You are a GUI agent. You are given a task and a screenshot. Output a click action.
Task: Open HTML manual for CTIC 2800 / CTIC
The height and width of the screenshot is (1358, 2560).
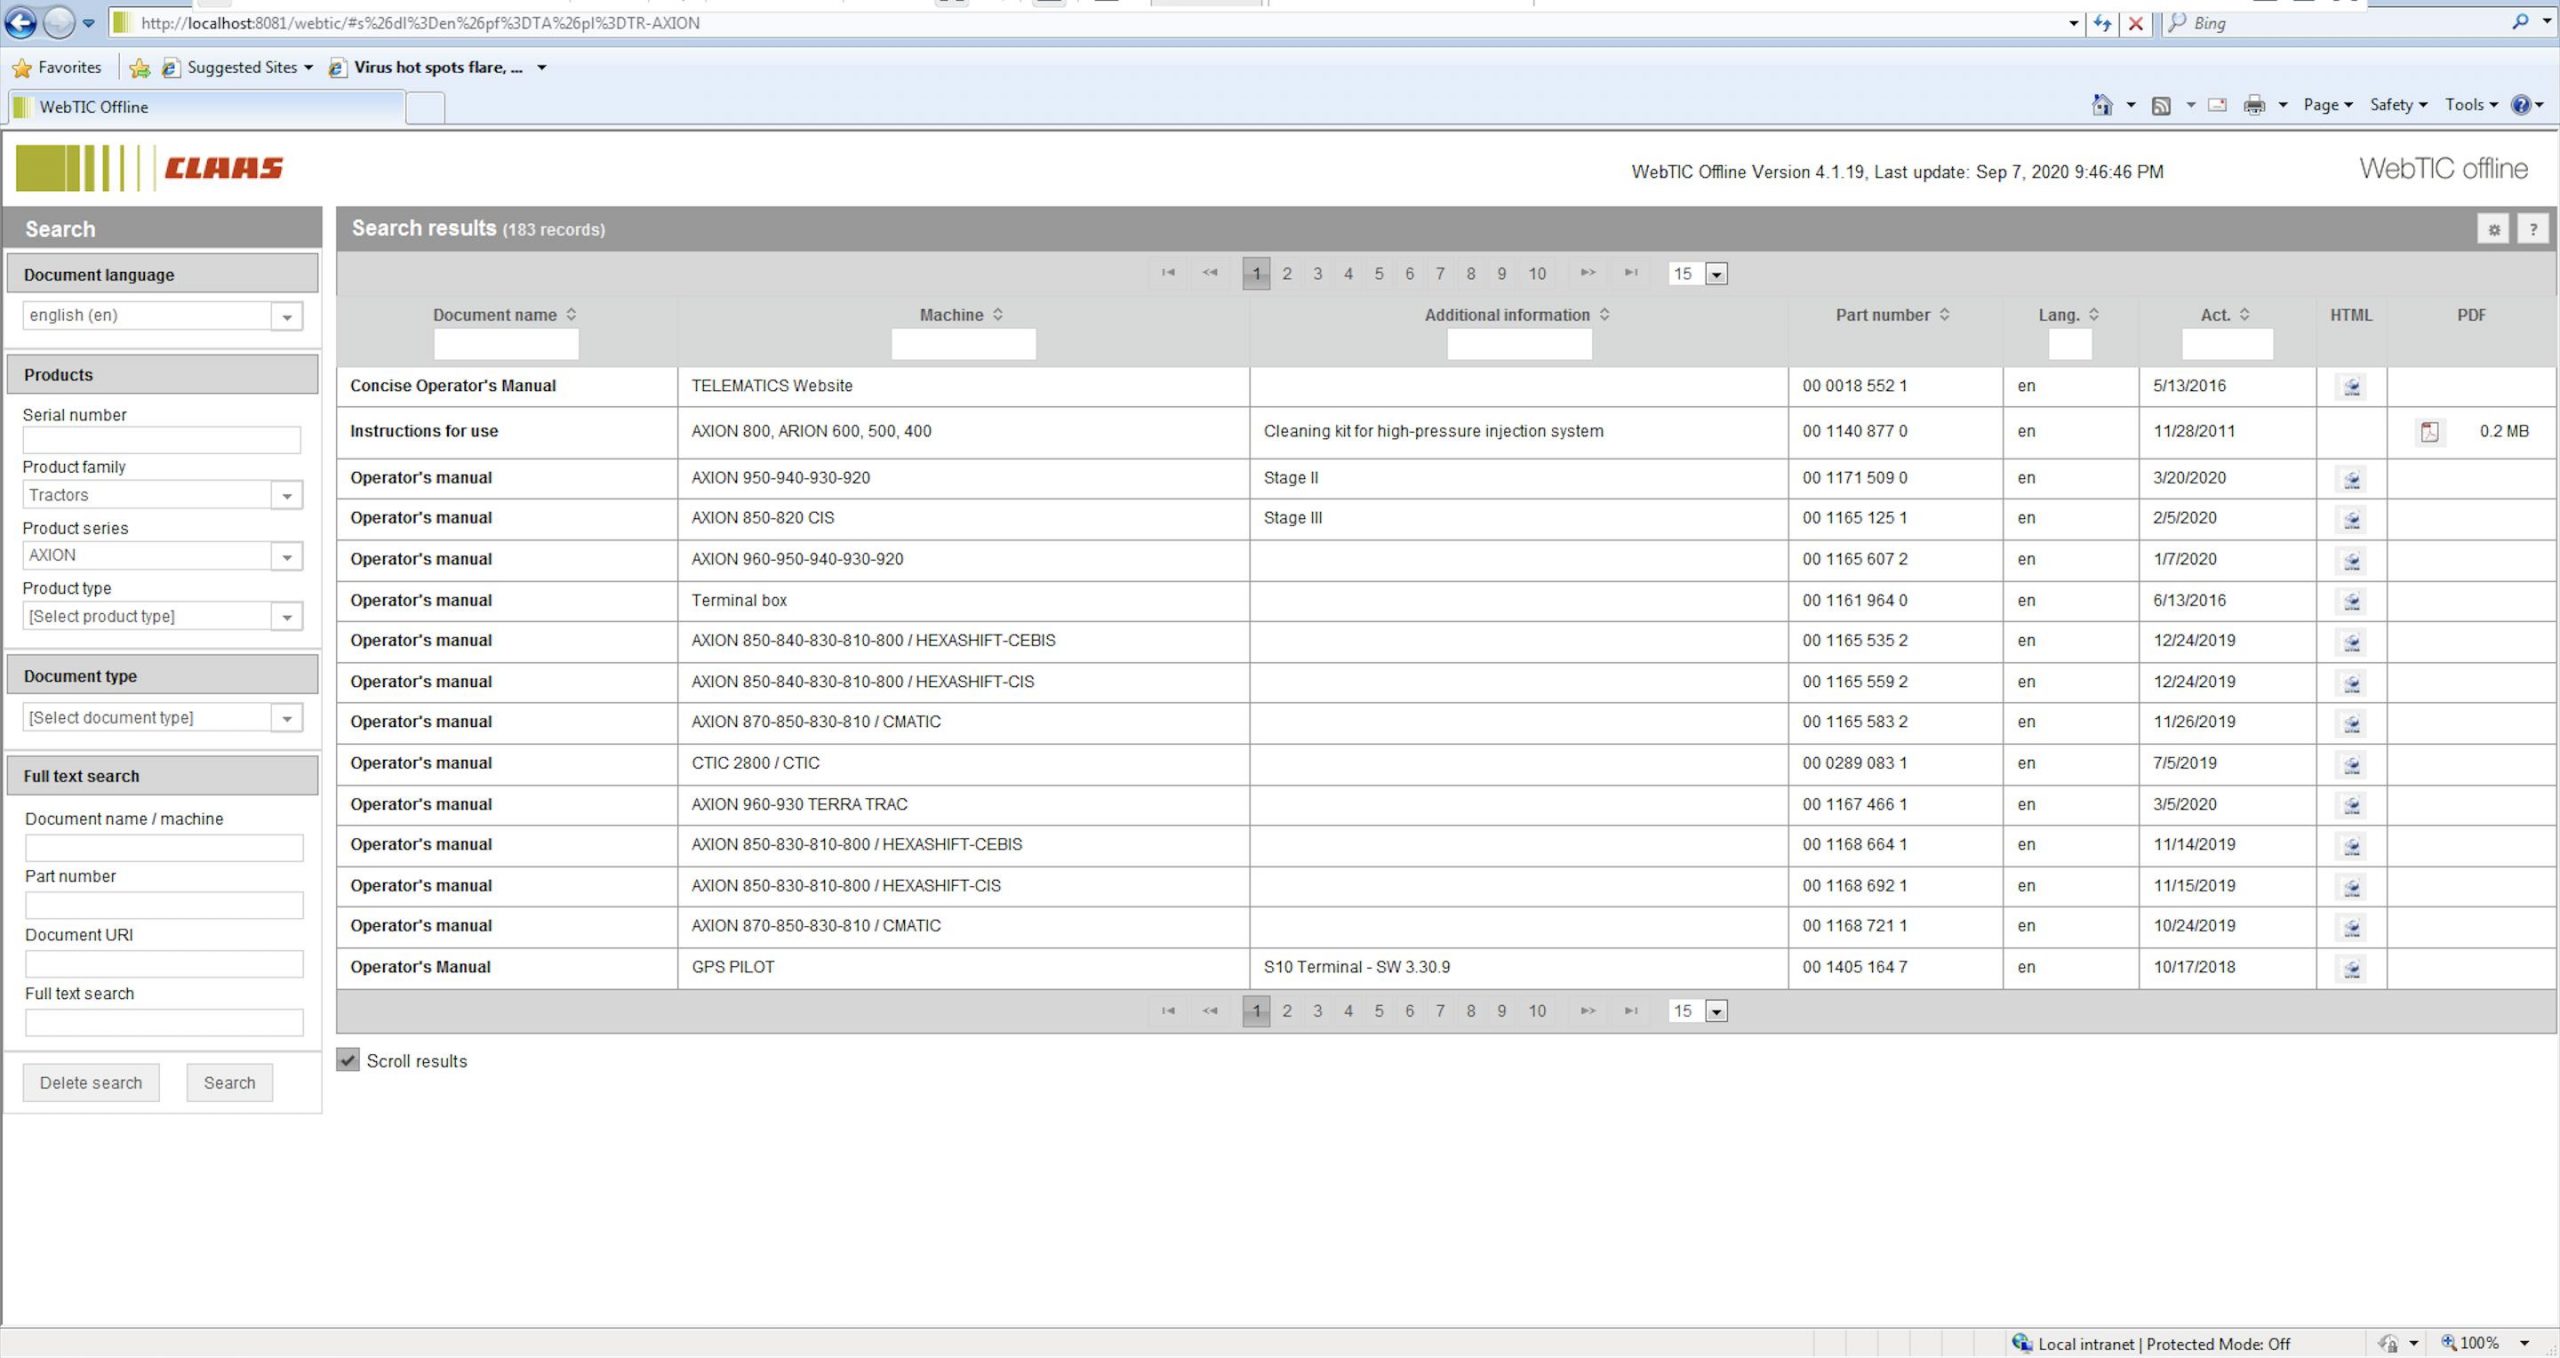(2351, 764)
